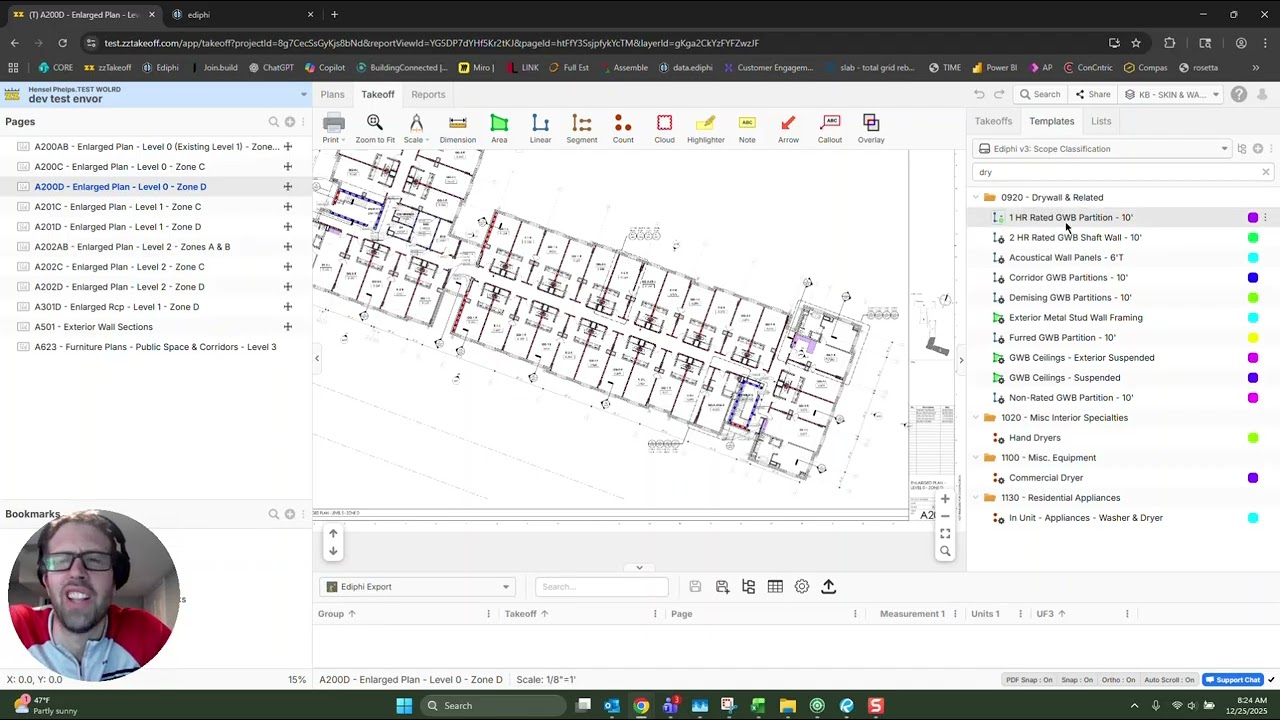This screenshot has height=720, width=1280.
Task: Toggle PDF Snap setting
Action: [x=1029, y=680]
